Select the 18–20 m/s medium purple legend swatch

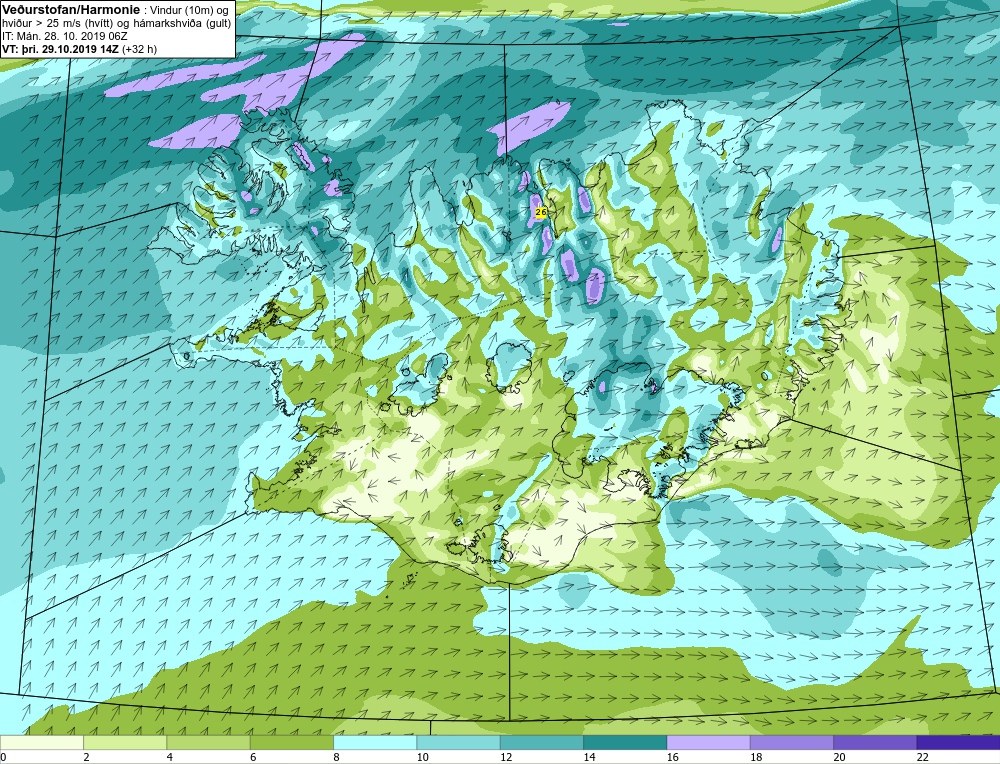click(x=792, y=742)
